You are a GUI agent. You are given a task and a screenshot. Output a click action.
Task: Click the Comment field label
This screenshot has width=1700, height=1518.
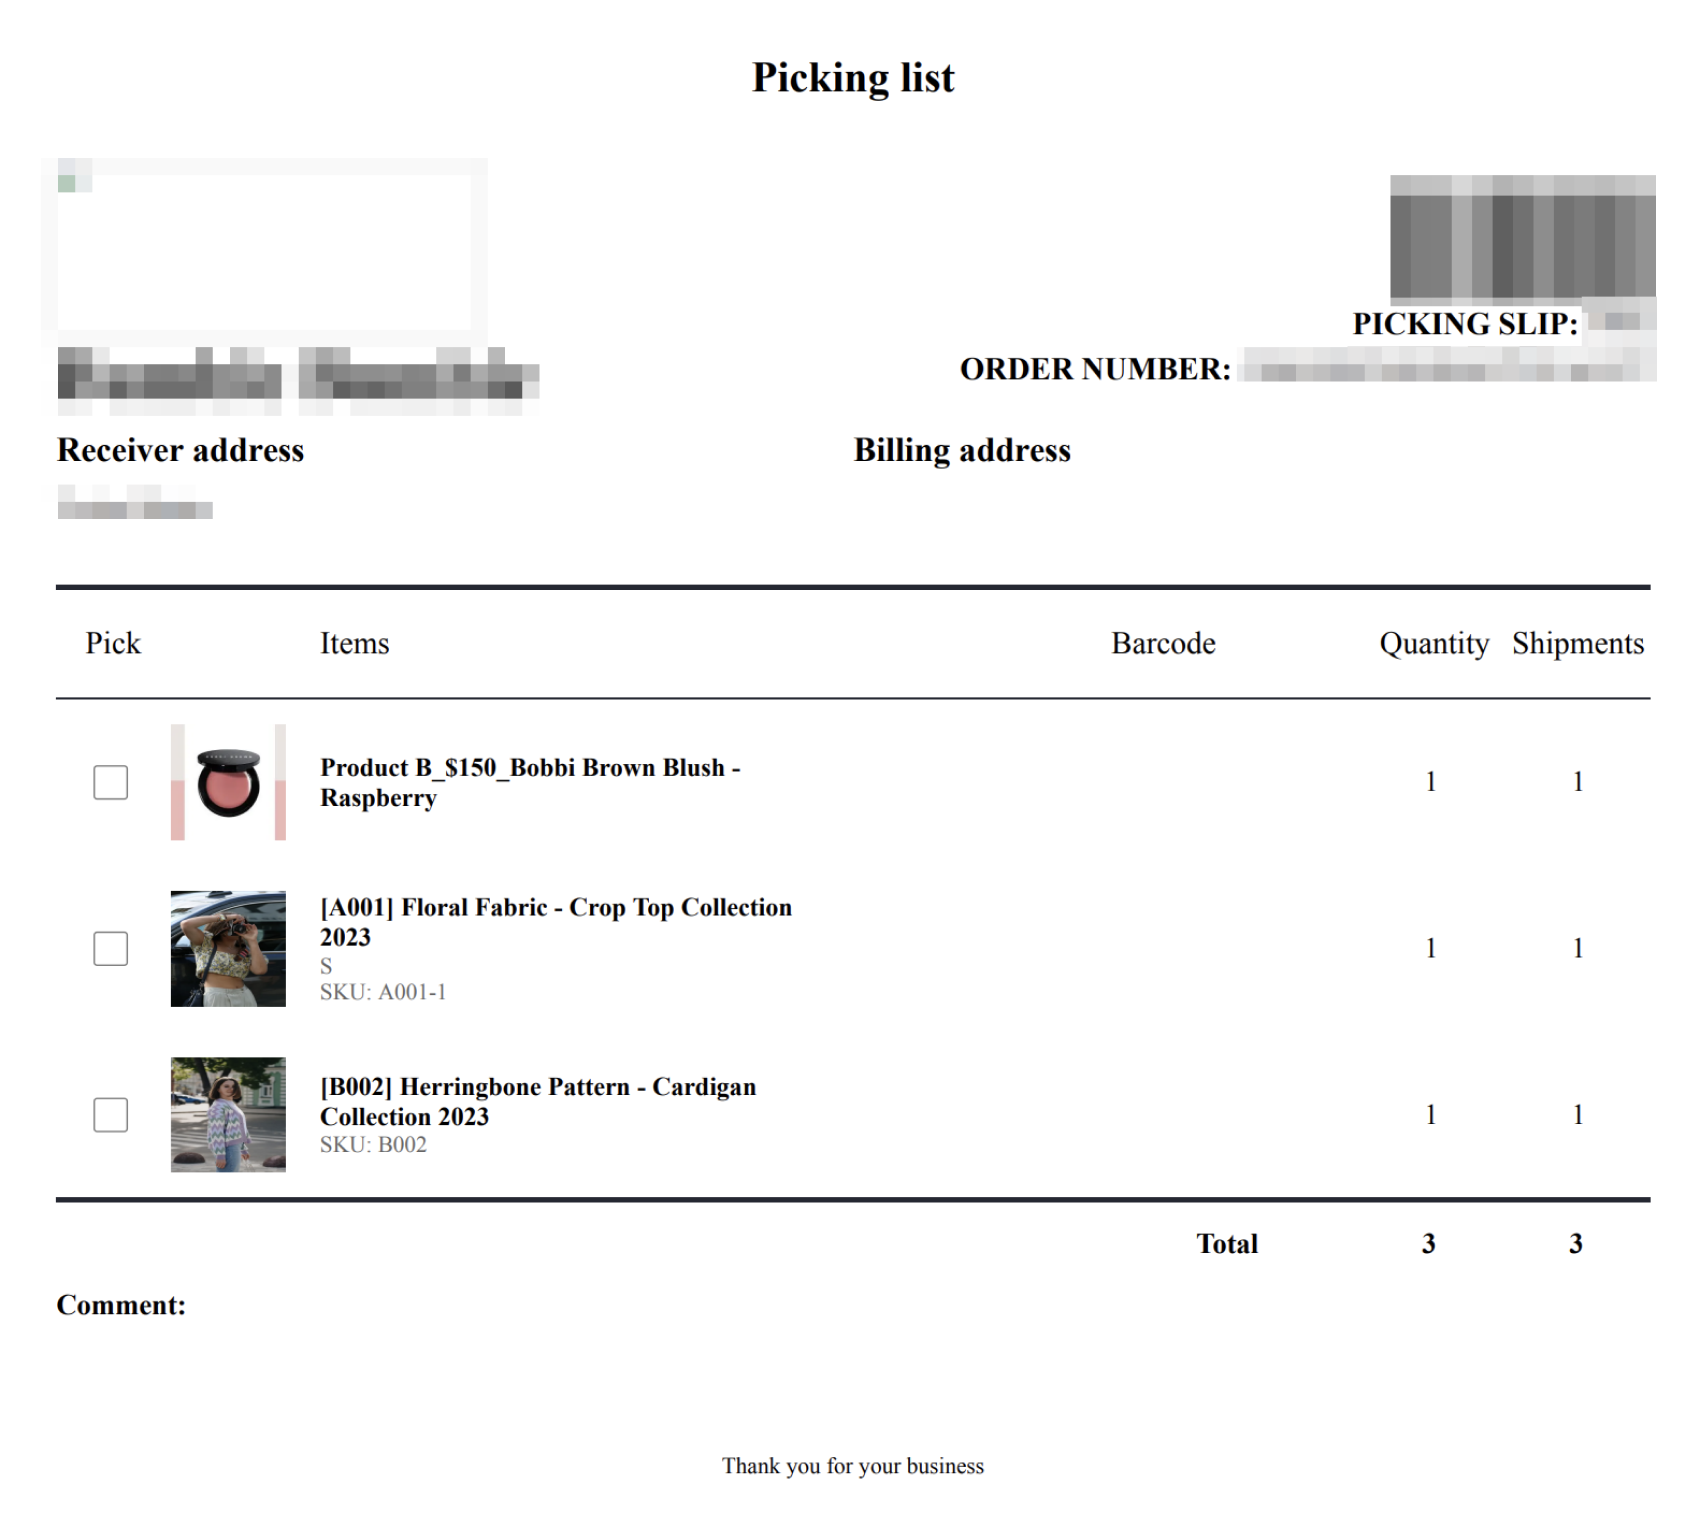coord(121,1305)
